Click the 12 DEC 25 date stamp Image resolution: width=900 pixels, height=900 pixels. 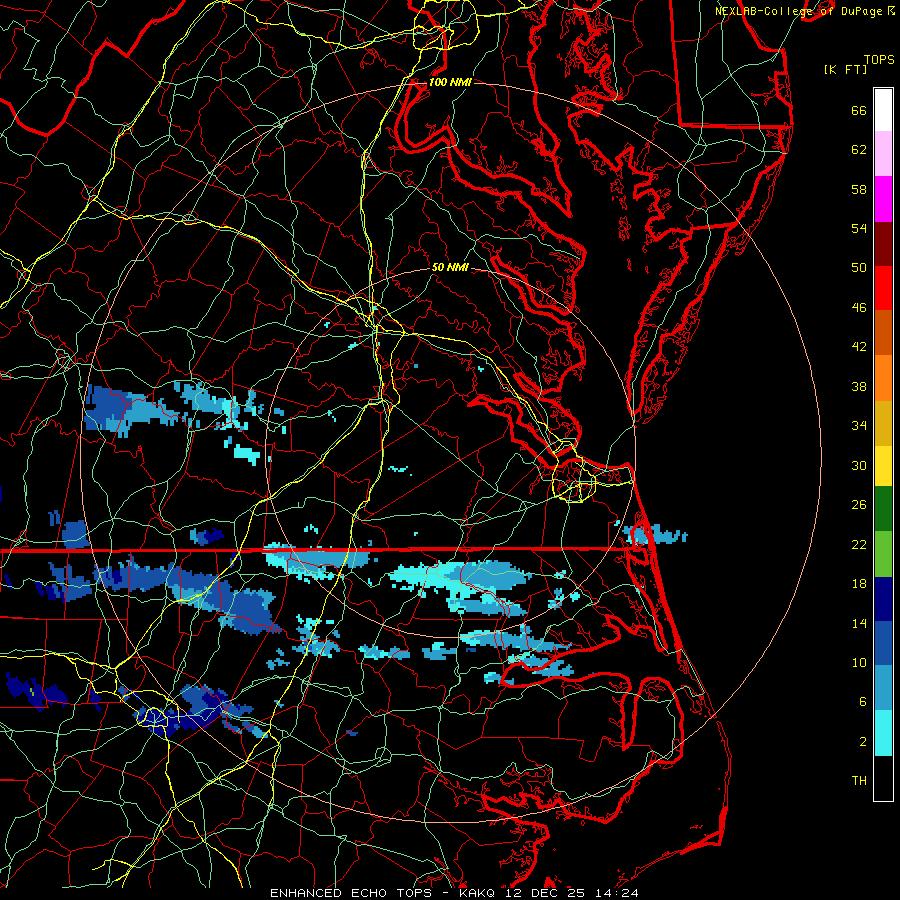(548, 893)
